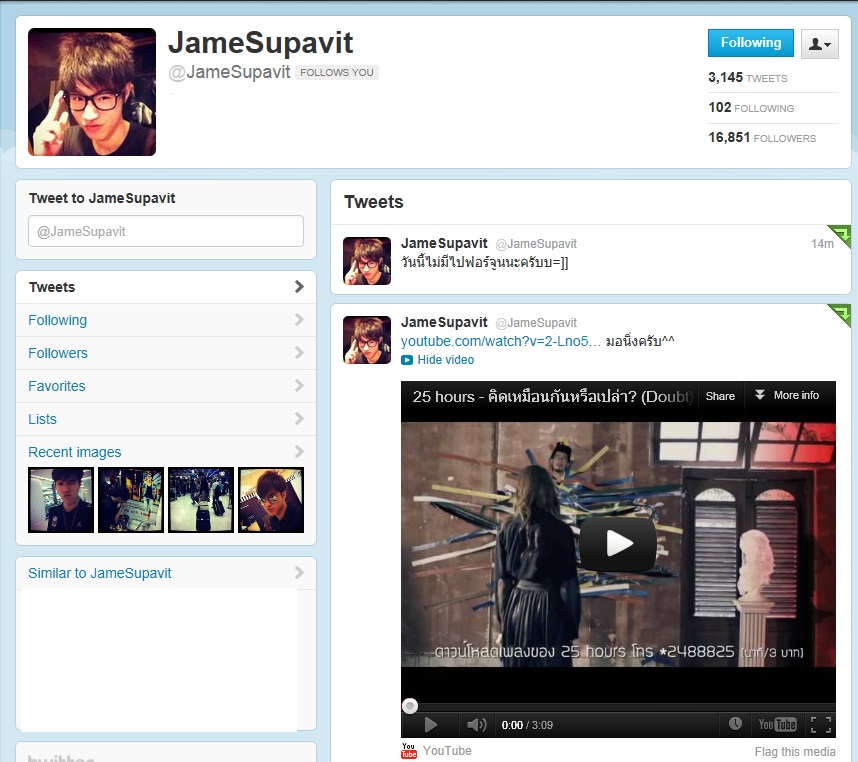Viewport: 858px width, 762px height.
Task: Mute the video with the speaker icon
Action: point(477,725)
